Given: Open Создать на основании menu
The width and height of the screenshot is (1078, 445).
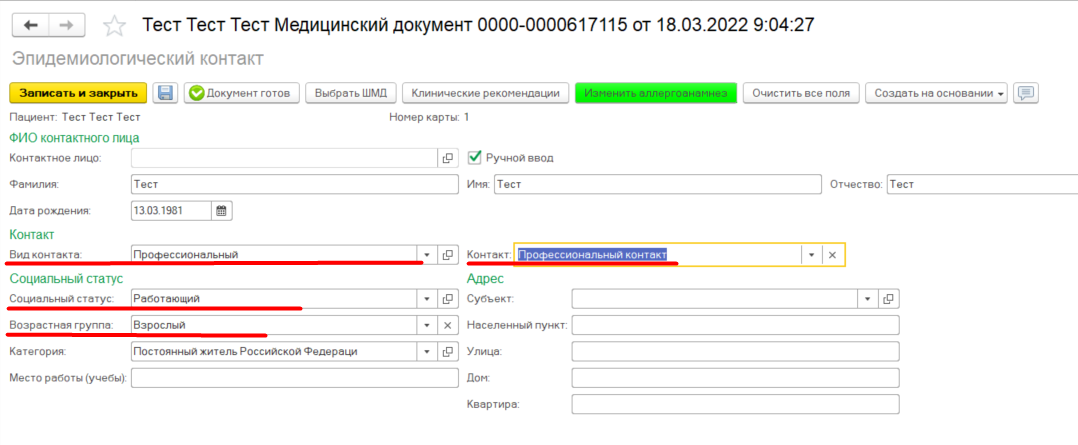Looking at the screenshot, I should [x=936, y=93].
